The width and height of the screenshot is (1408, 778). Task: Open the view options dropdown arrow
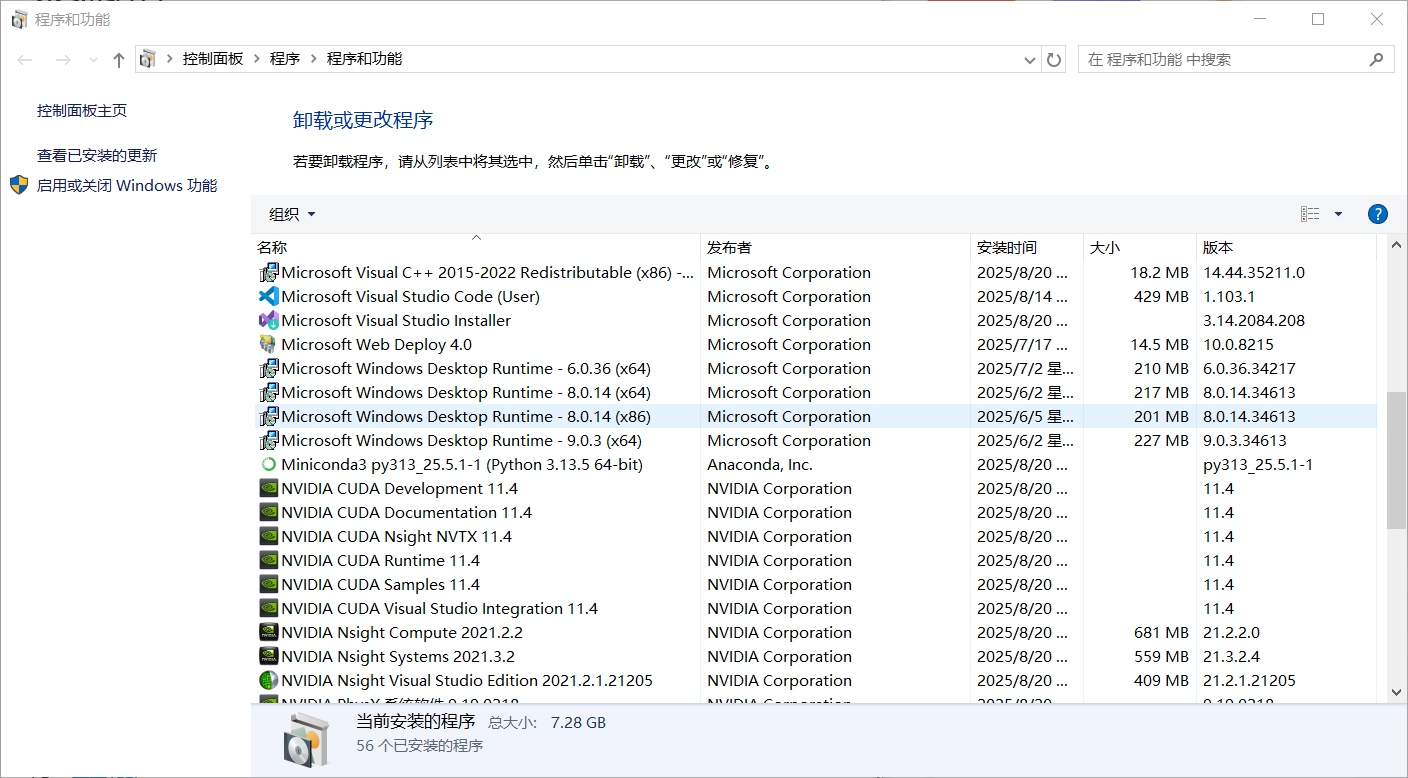point(1338,214)
